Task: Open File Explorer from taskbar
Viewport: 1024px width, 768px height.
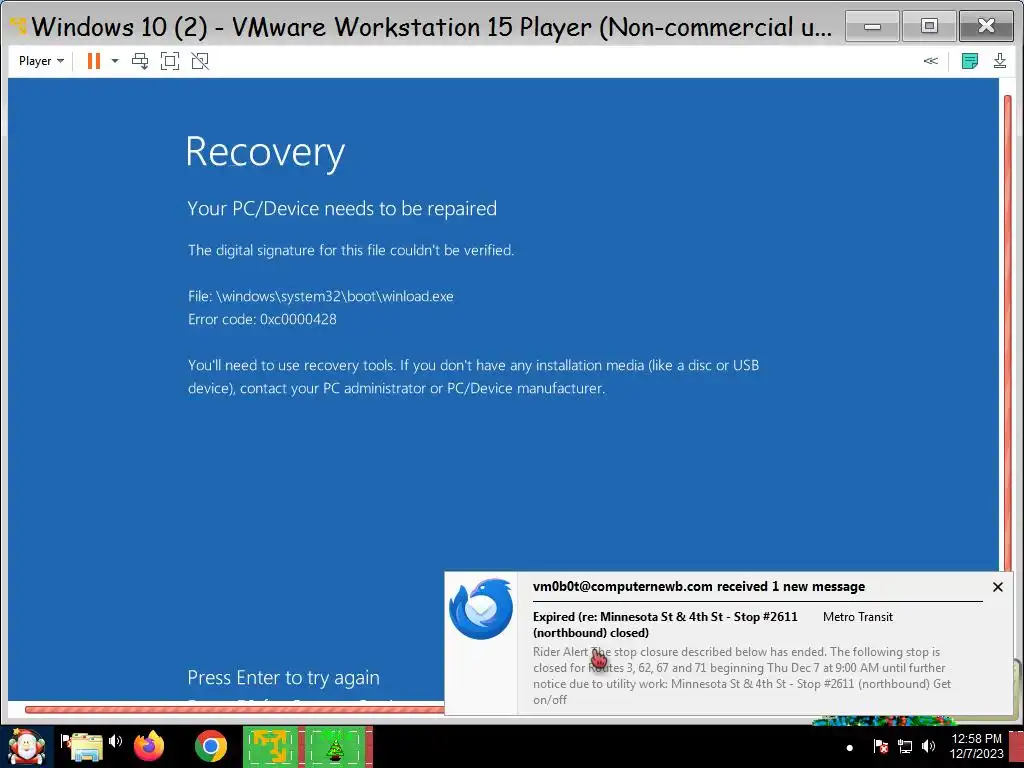Action: click(x=85, y=746)
